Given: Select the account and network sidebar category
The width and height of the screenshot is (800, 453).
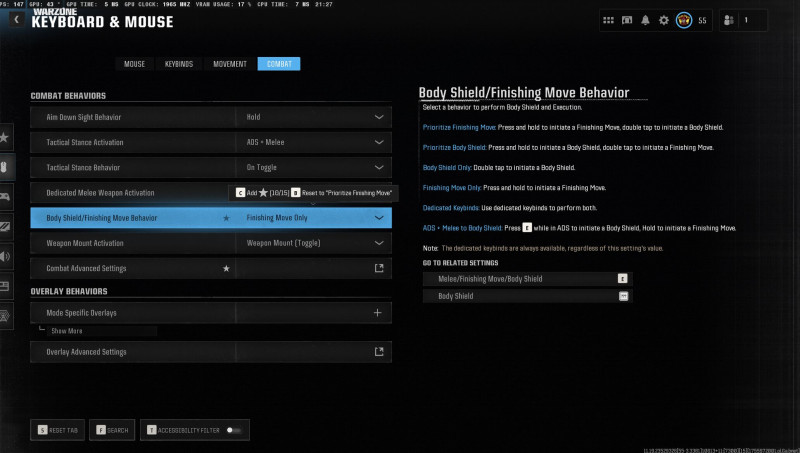Looking at the screenshot, I should coord(5,316).
